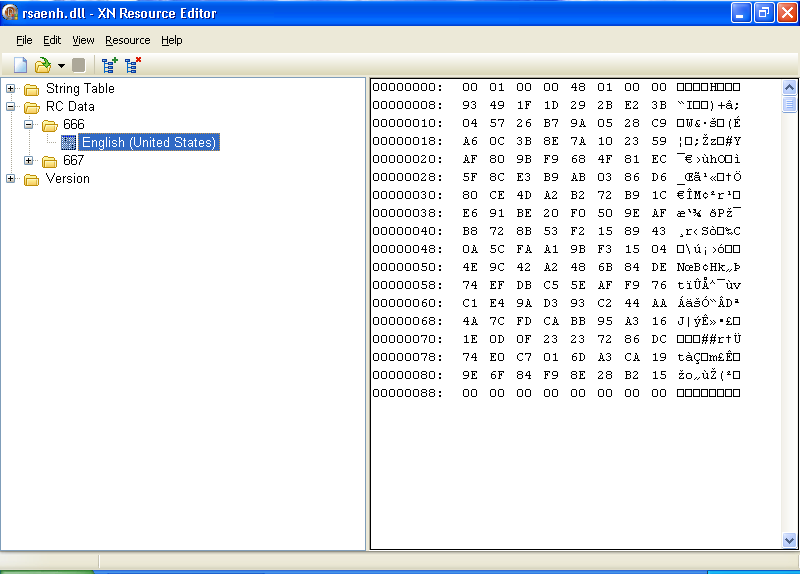Collapse the RC Data tree node
This screenshot has width=800, height=574.
point(11,107)
